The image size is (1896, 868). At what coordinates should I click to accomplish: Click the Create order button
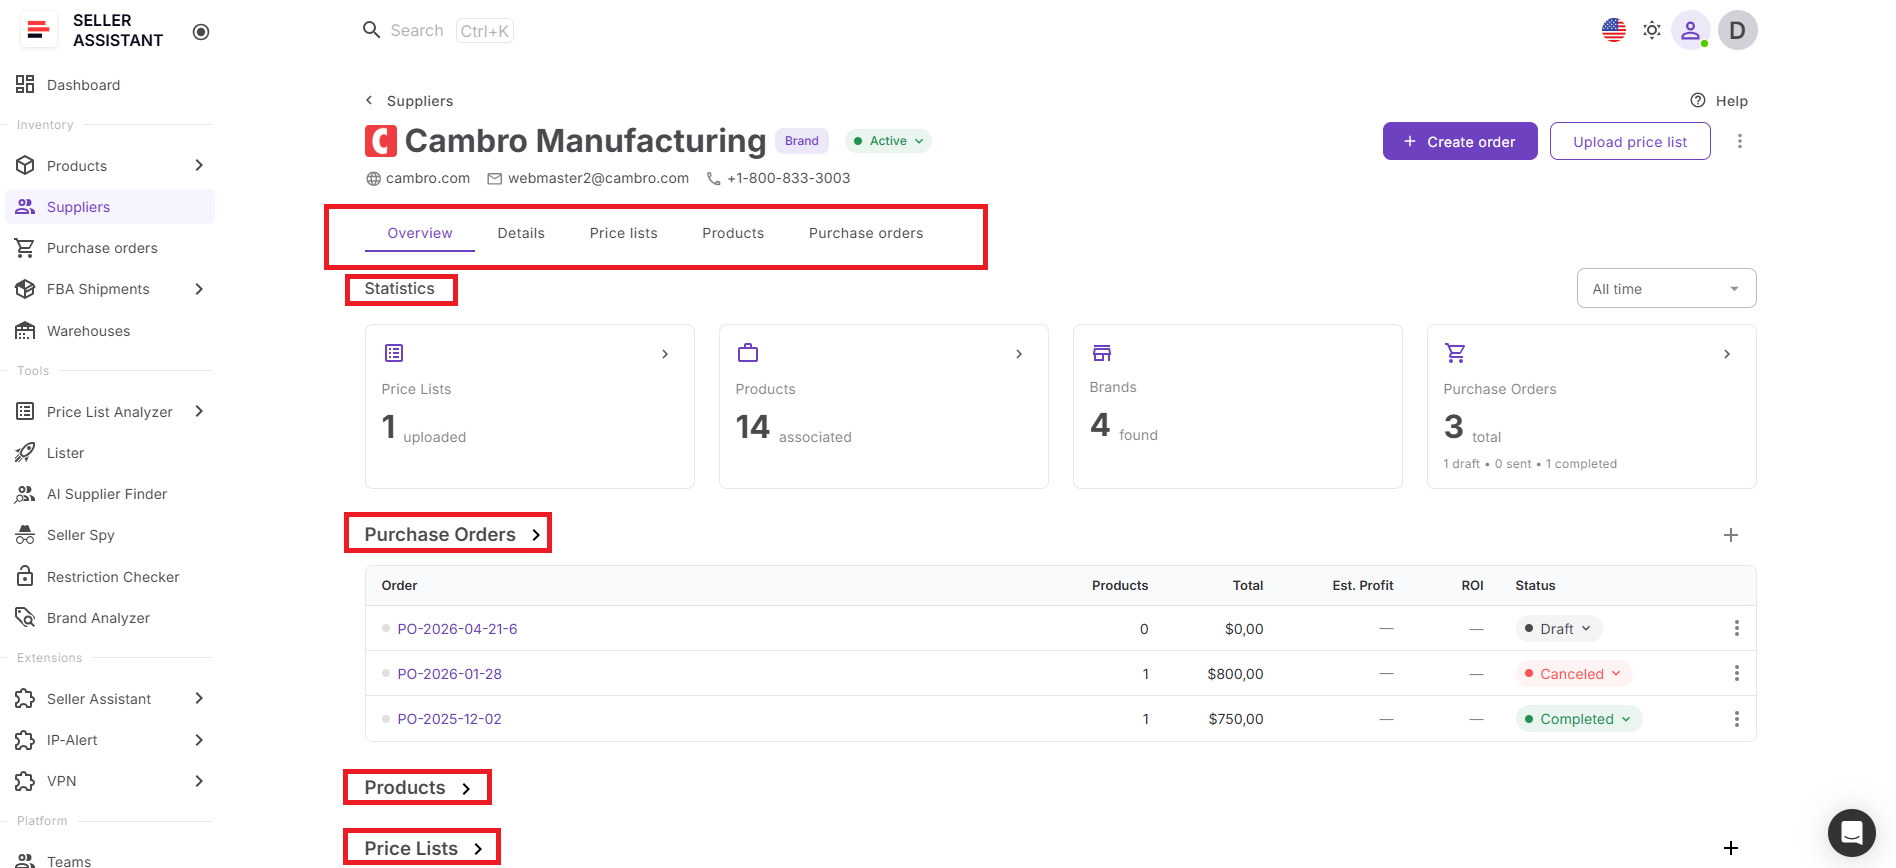[x=1460, y=141]
